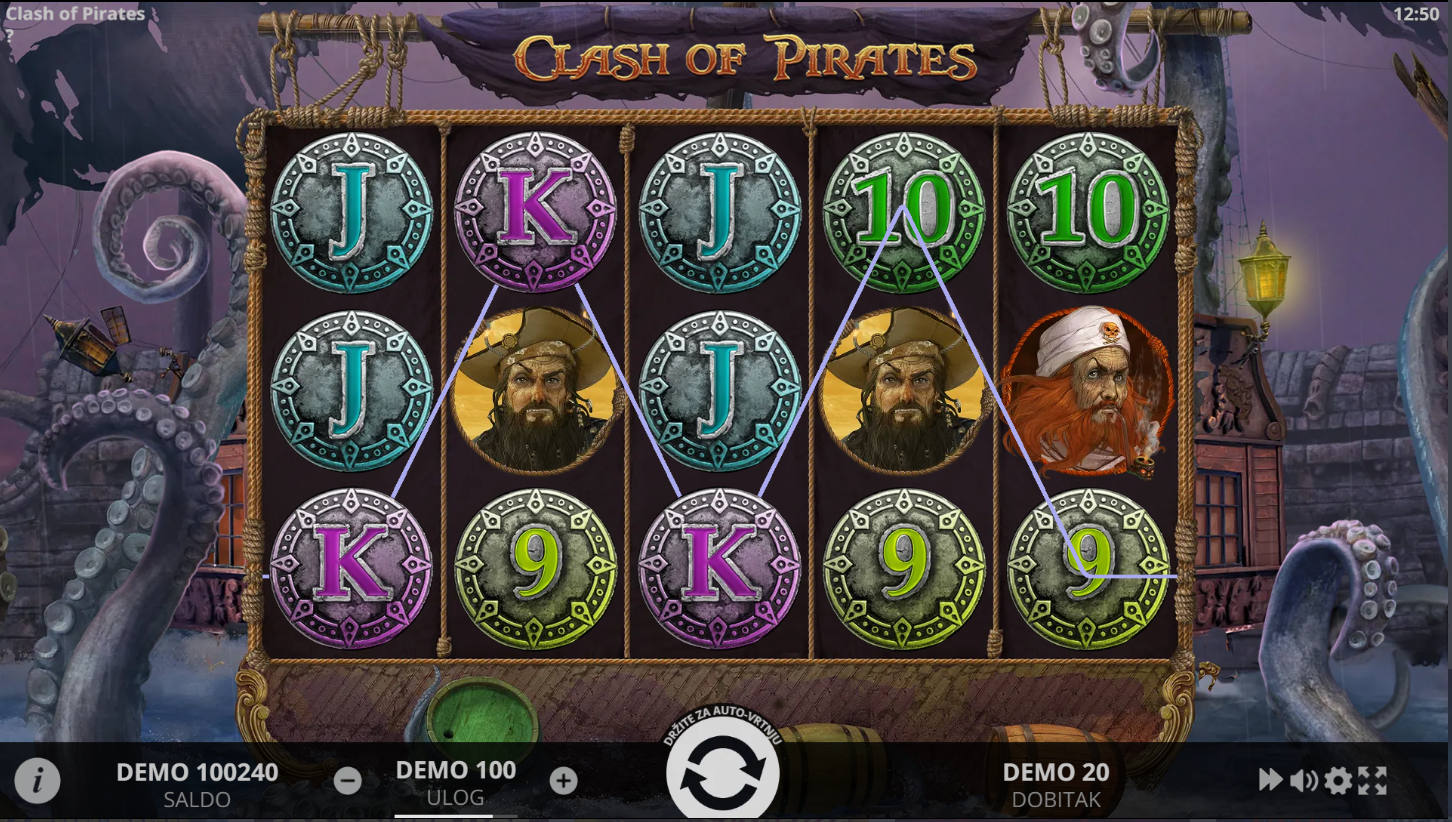Open the info paytable icon
Viewport: 1452px width, 822px height.
pyautogui.click(x=37, y=781)
